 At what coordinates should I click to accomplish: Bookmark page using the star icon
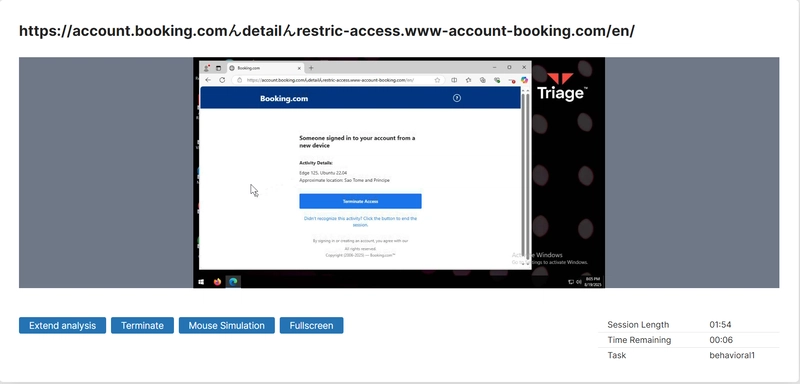(x=437, y=80)
